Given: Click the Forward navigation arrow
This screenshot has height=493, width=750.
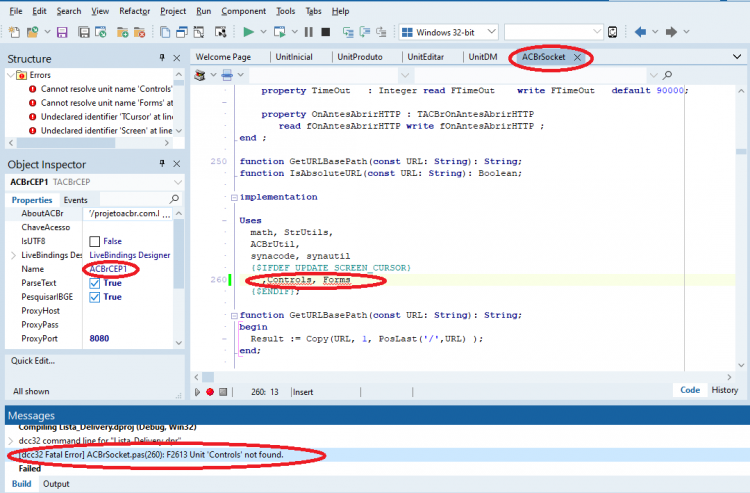Looking at the screenshot, I should tap(672, 32).
